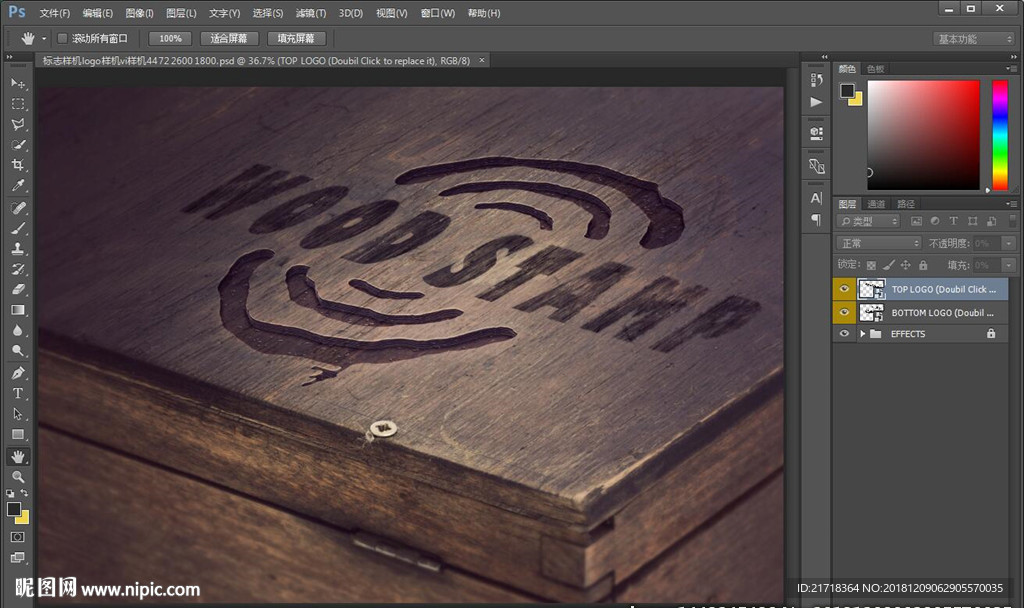This screenshot has width=1024, height=608.
Task: Select the Polygonal Lasso tool
Action: click(x=18, y=125)
